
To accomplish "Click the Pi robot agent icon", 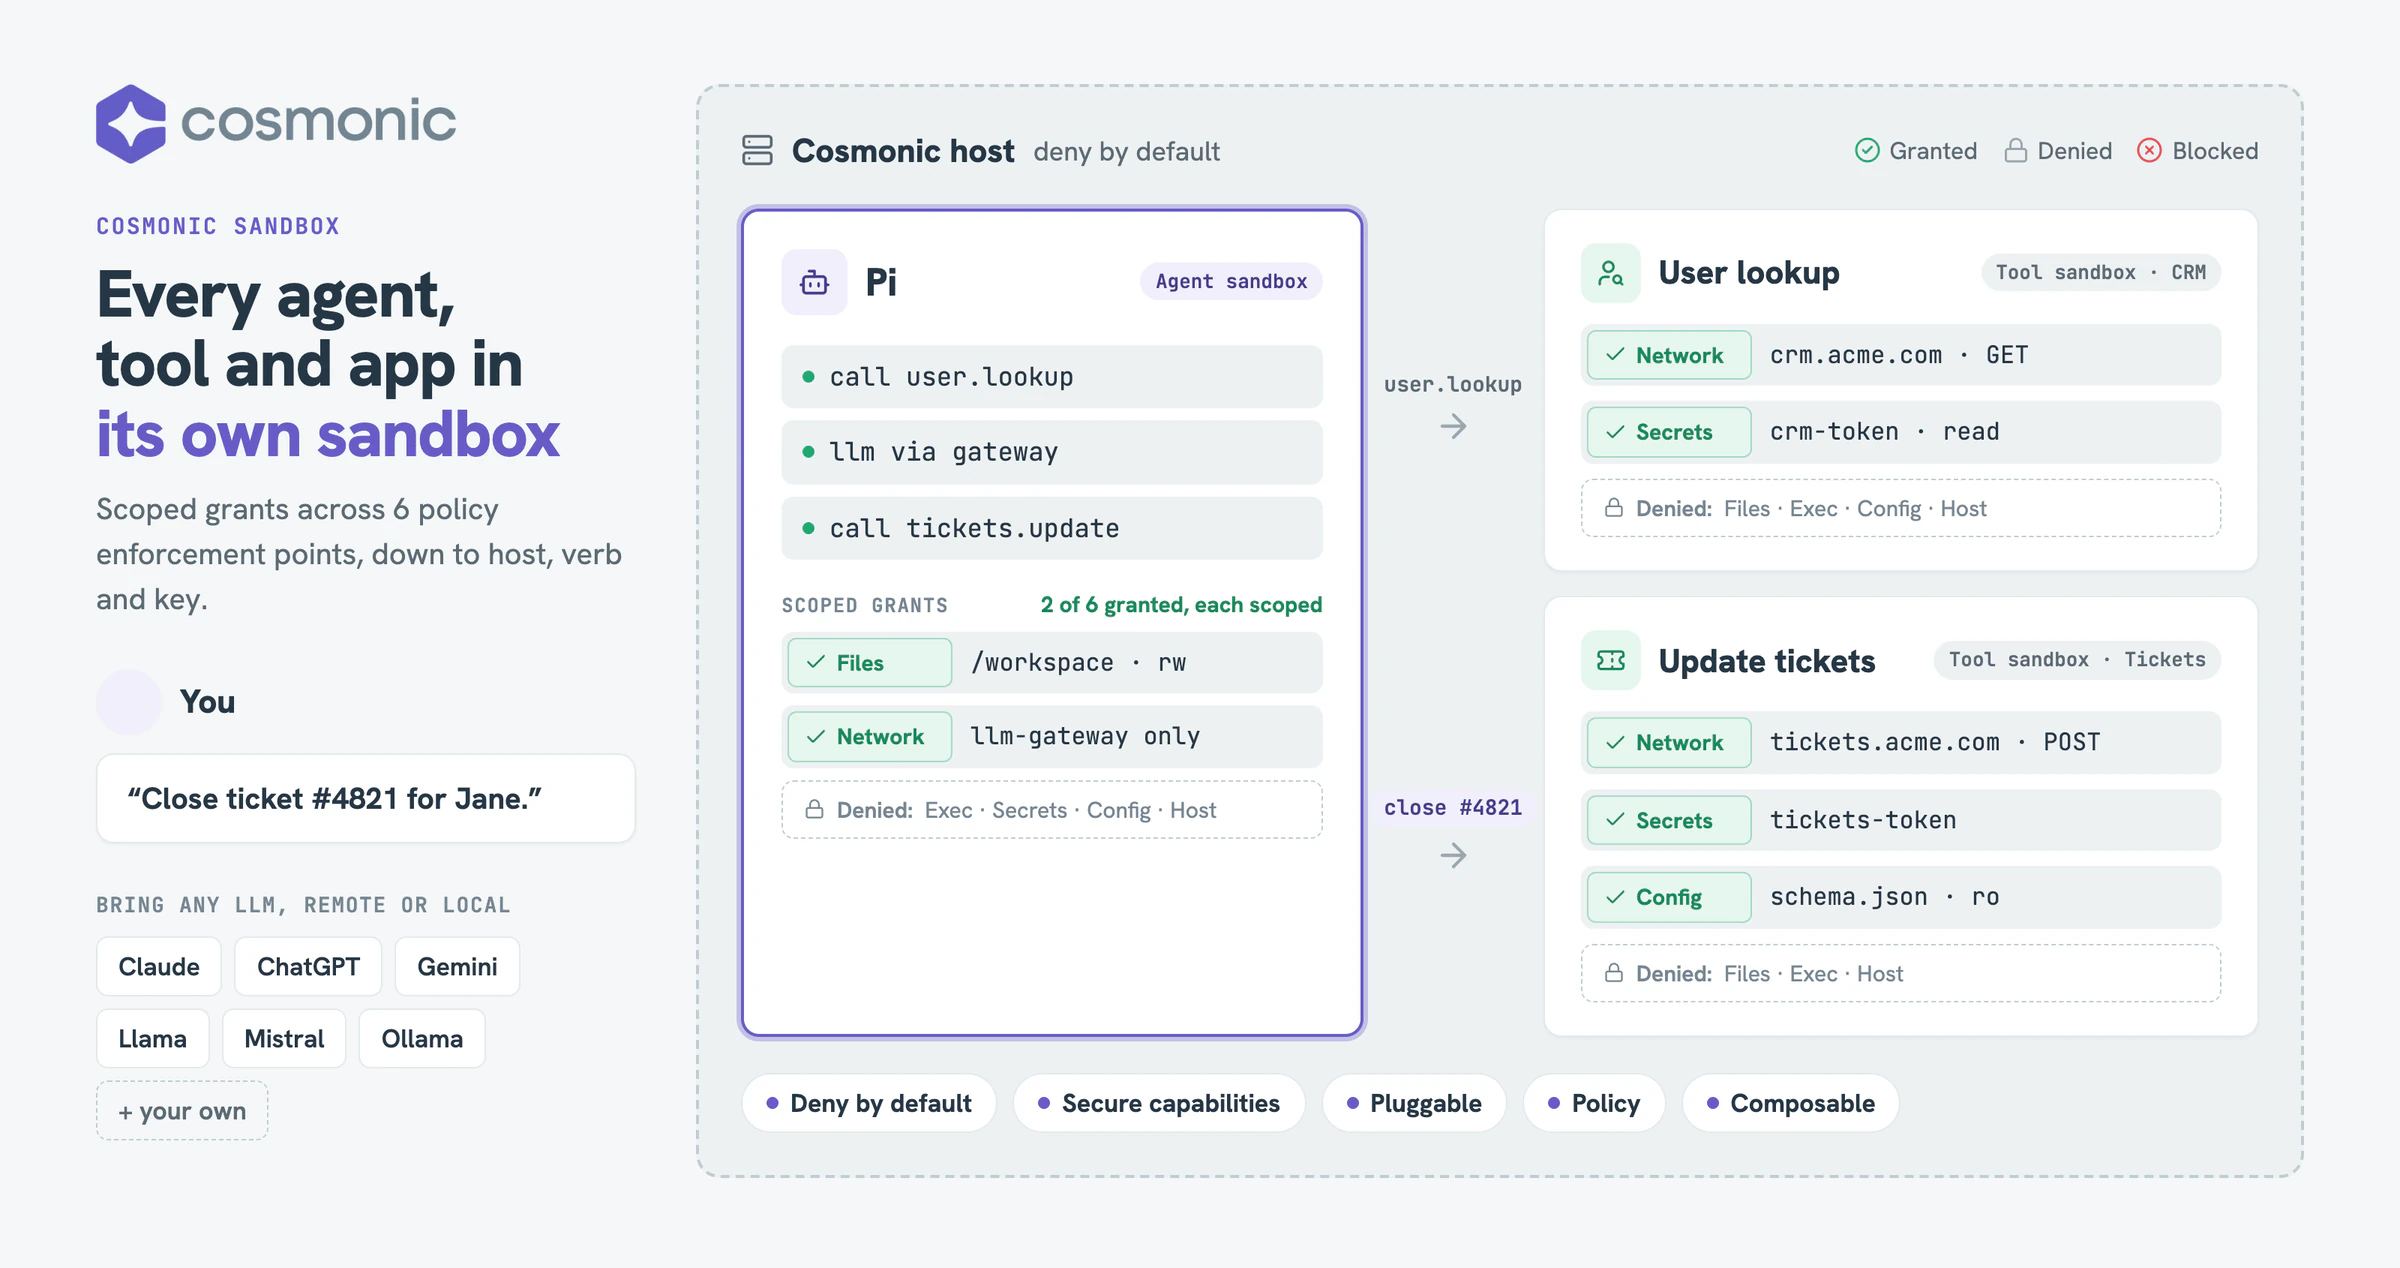I will tap(814, 282).
